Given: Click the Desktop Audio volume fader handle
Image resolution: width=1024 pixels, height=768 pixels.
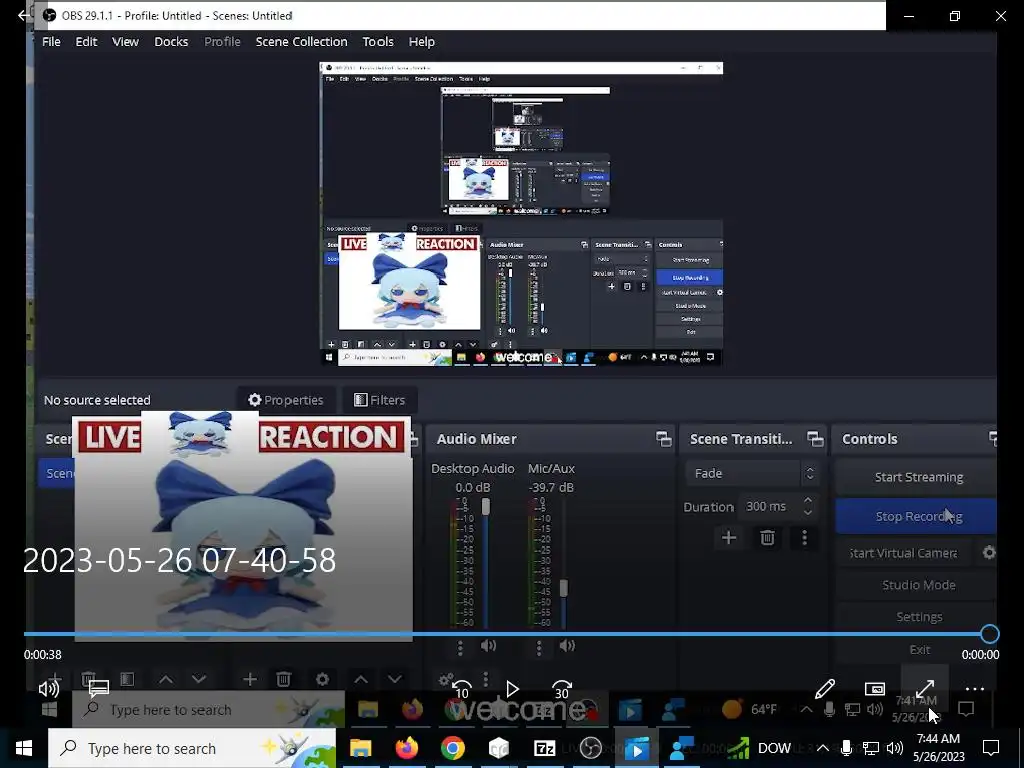Looking at the screenshot, I should point(485,507).
